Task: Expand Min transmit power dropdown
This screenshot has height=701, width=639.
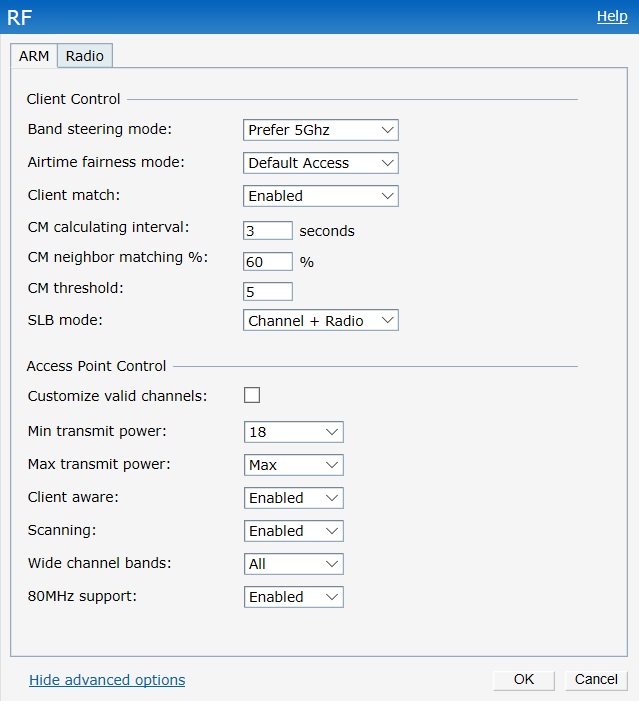Action: click(293, 432)
